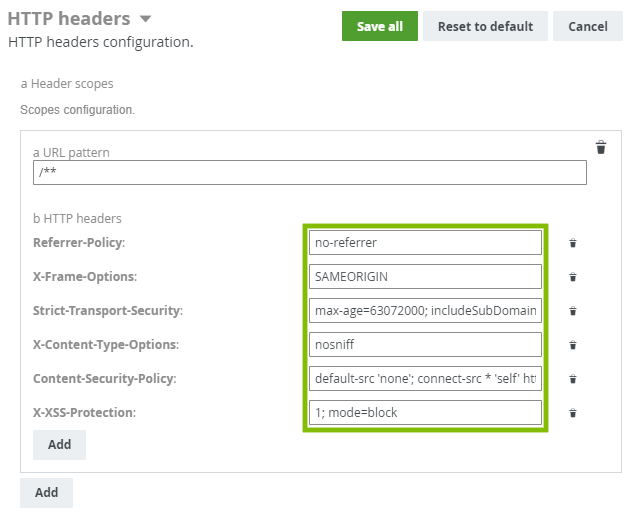
Task: Add a new header scope at bottom
Action: [46, 493]
